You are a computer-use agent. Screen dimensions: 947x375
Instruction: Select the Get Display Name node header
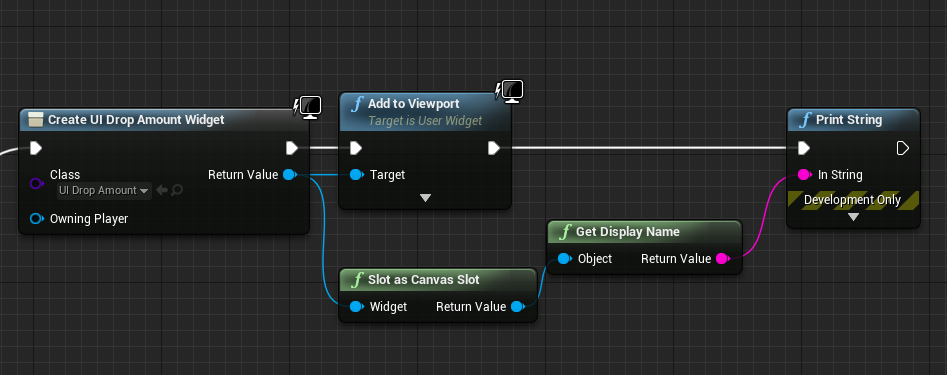644,232
